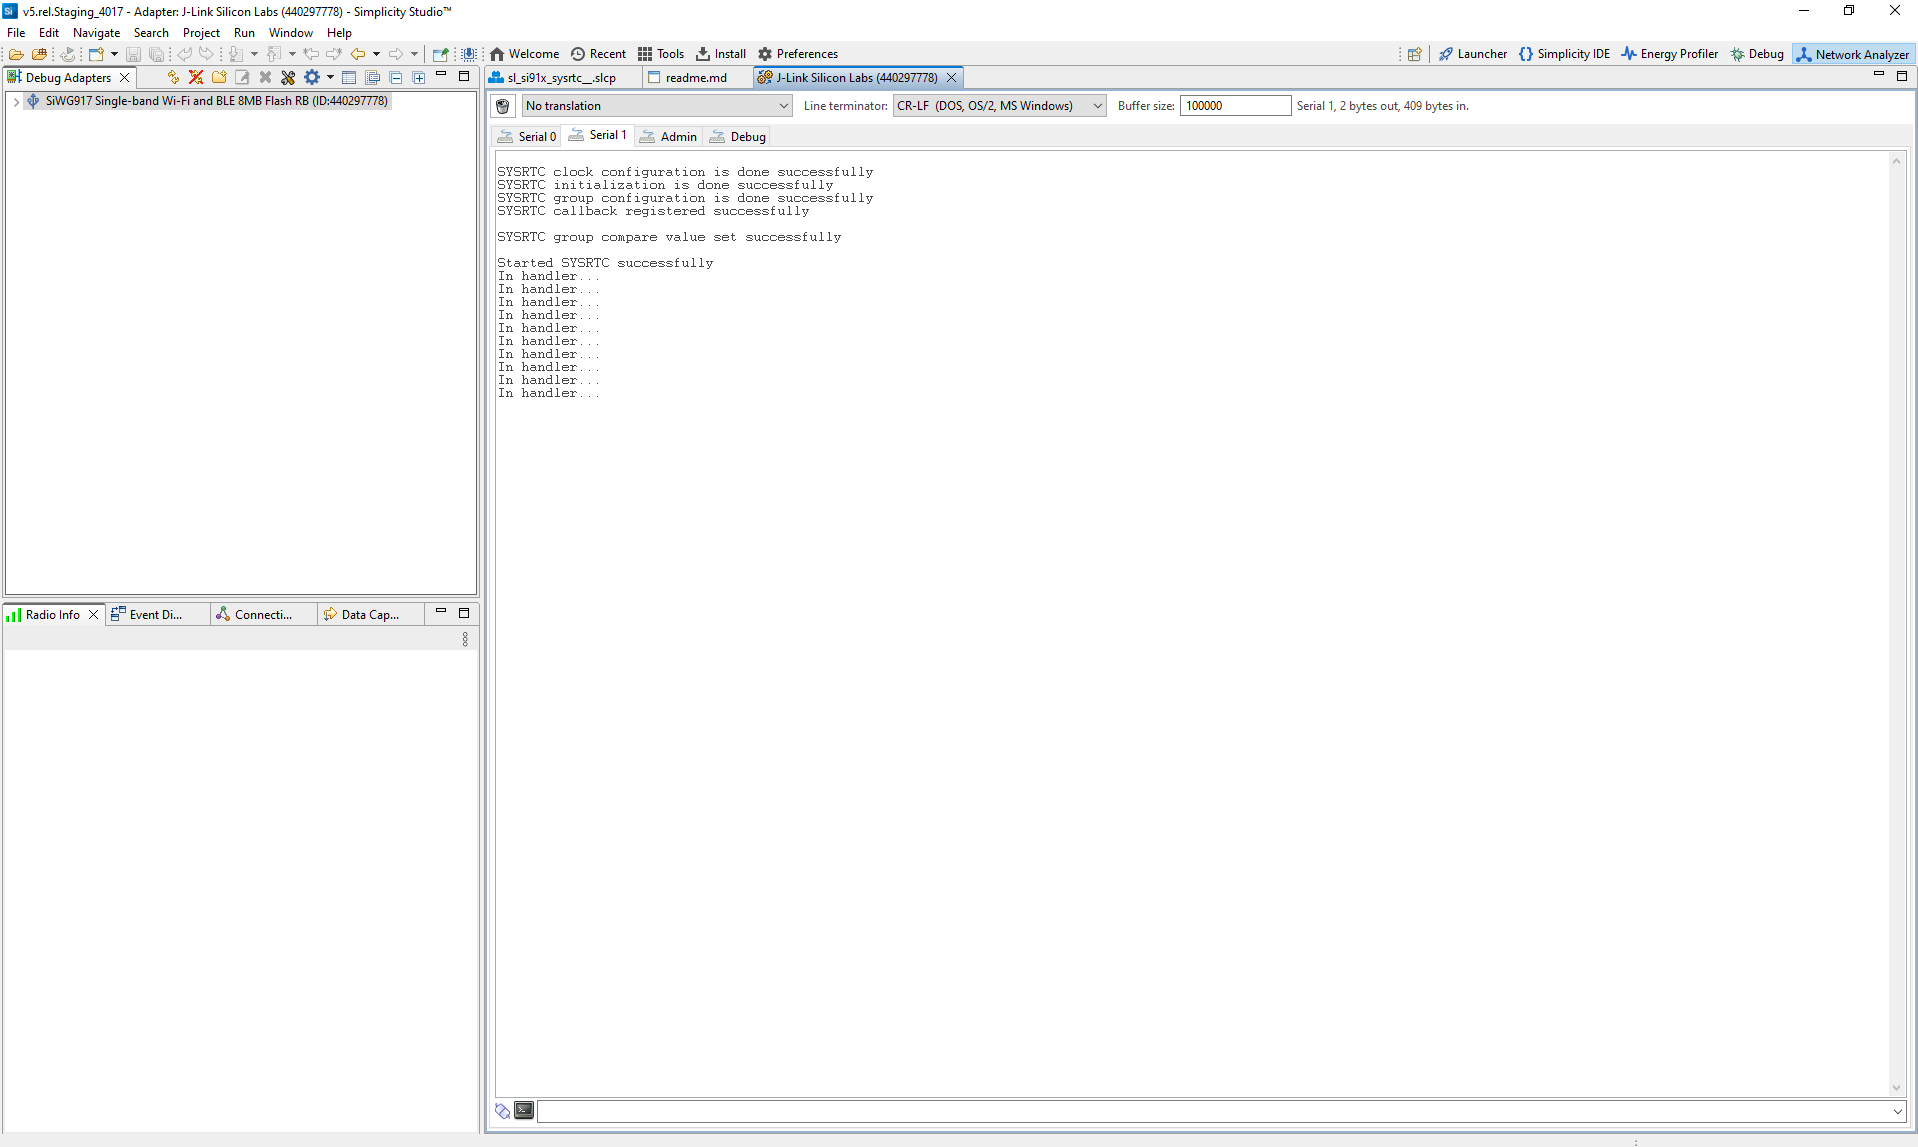The image size is (1918, 1147).
Task: Open the Admin console tab
Action: (x=668, y=136)
